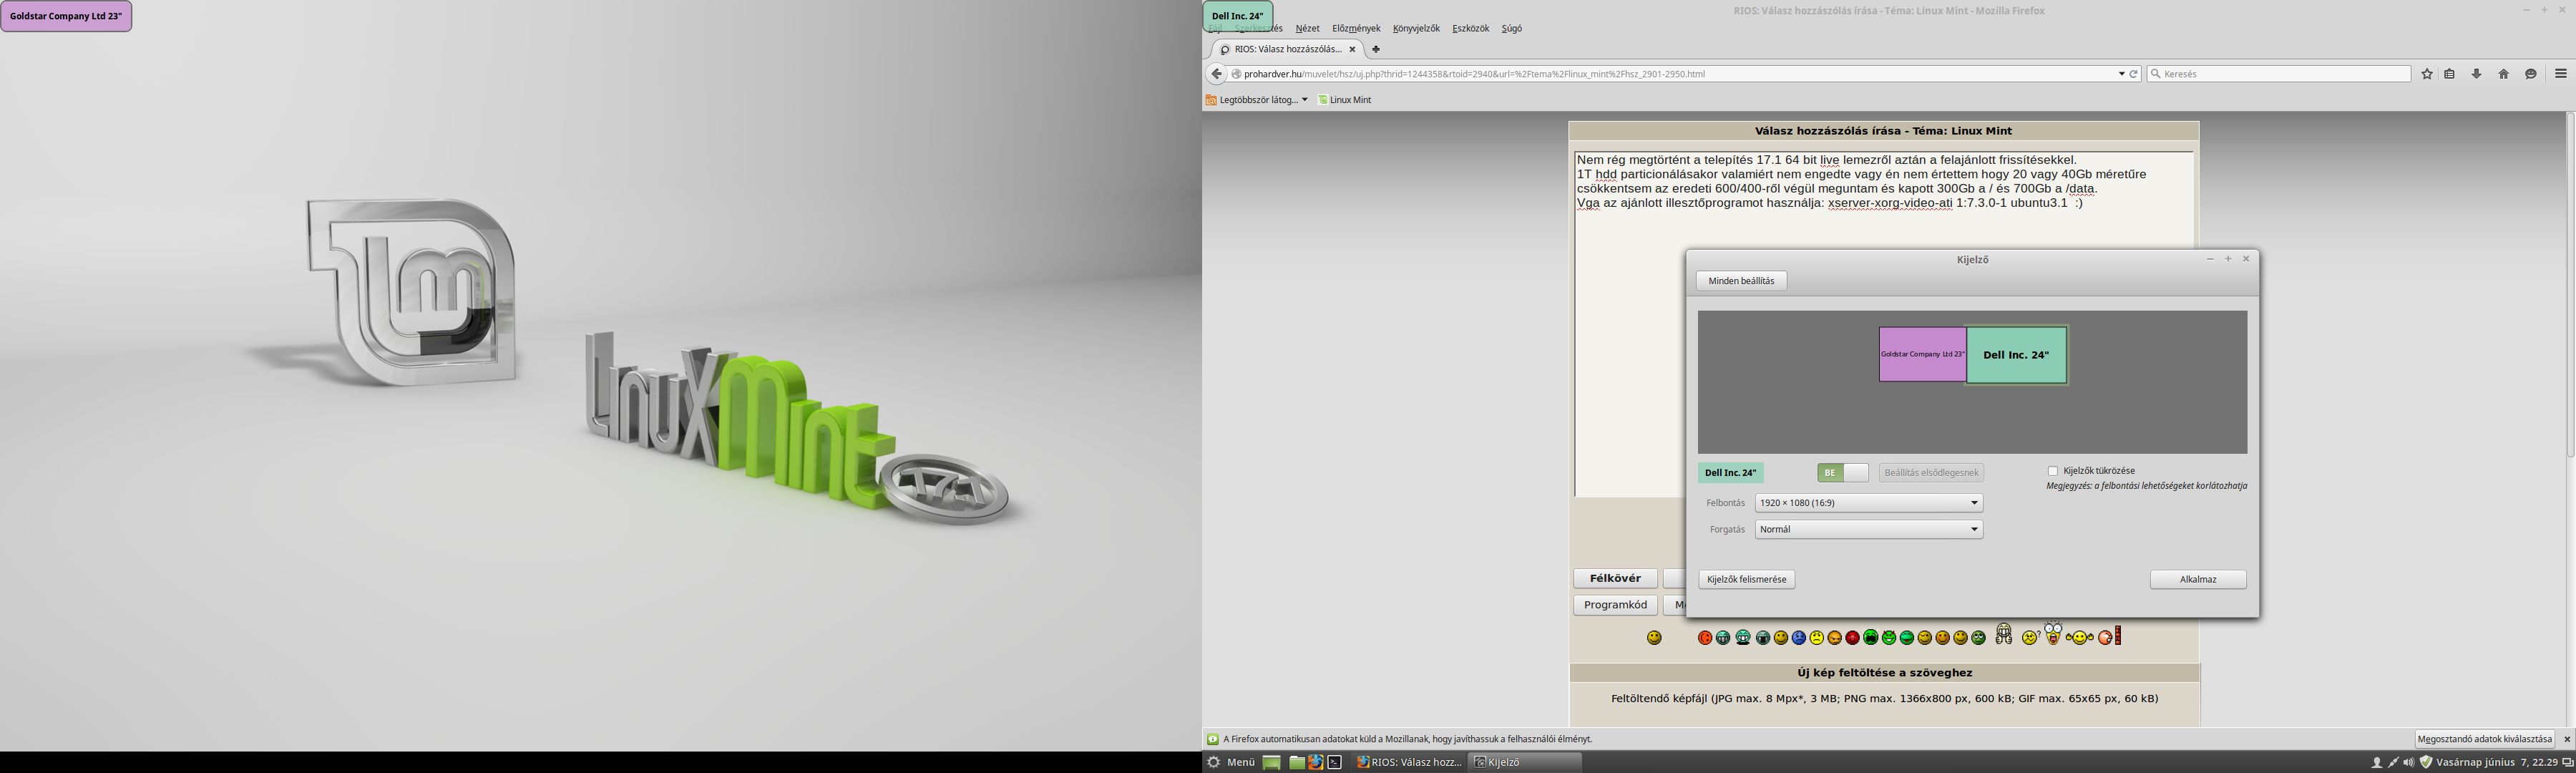The image size is (2576, 773).
Task: Click Kijelzők felismerése button
Action: pyautogui.click(x=1747, y=579)
